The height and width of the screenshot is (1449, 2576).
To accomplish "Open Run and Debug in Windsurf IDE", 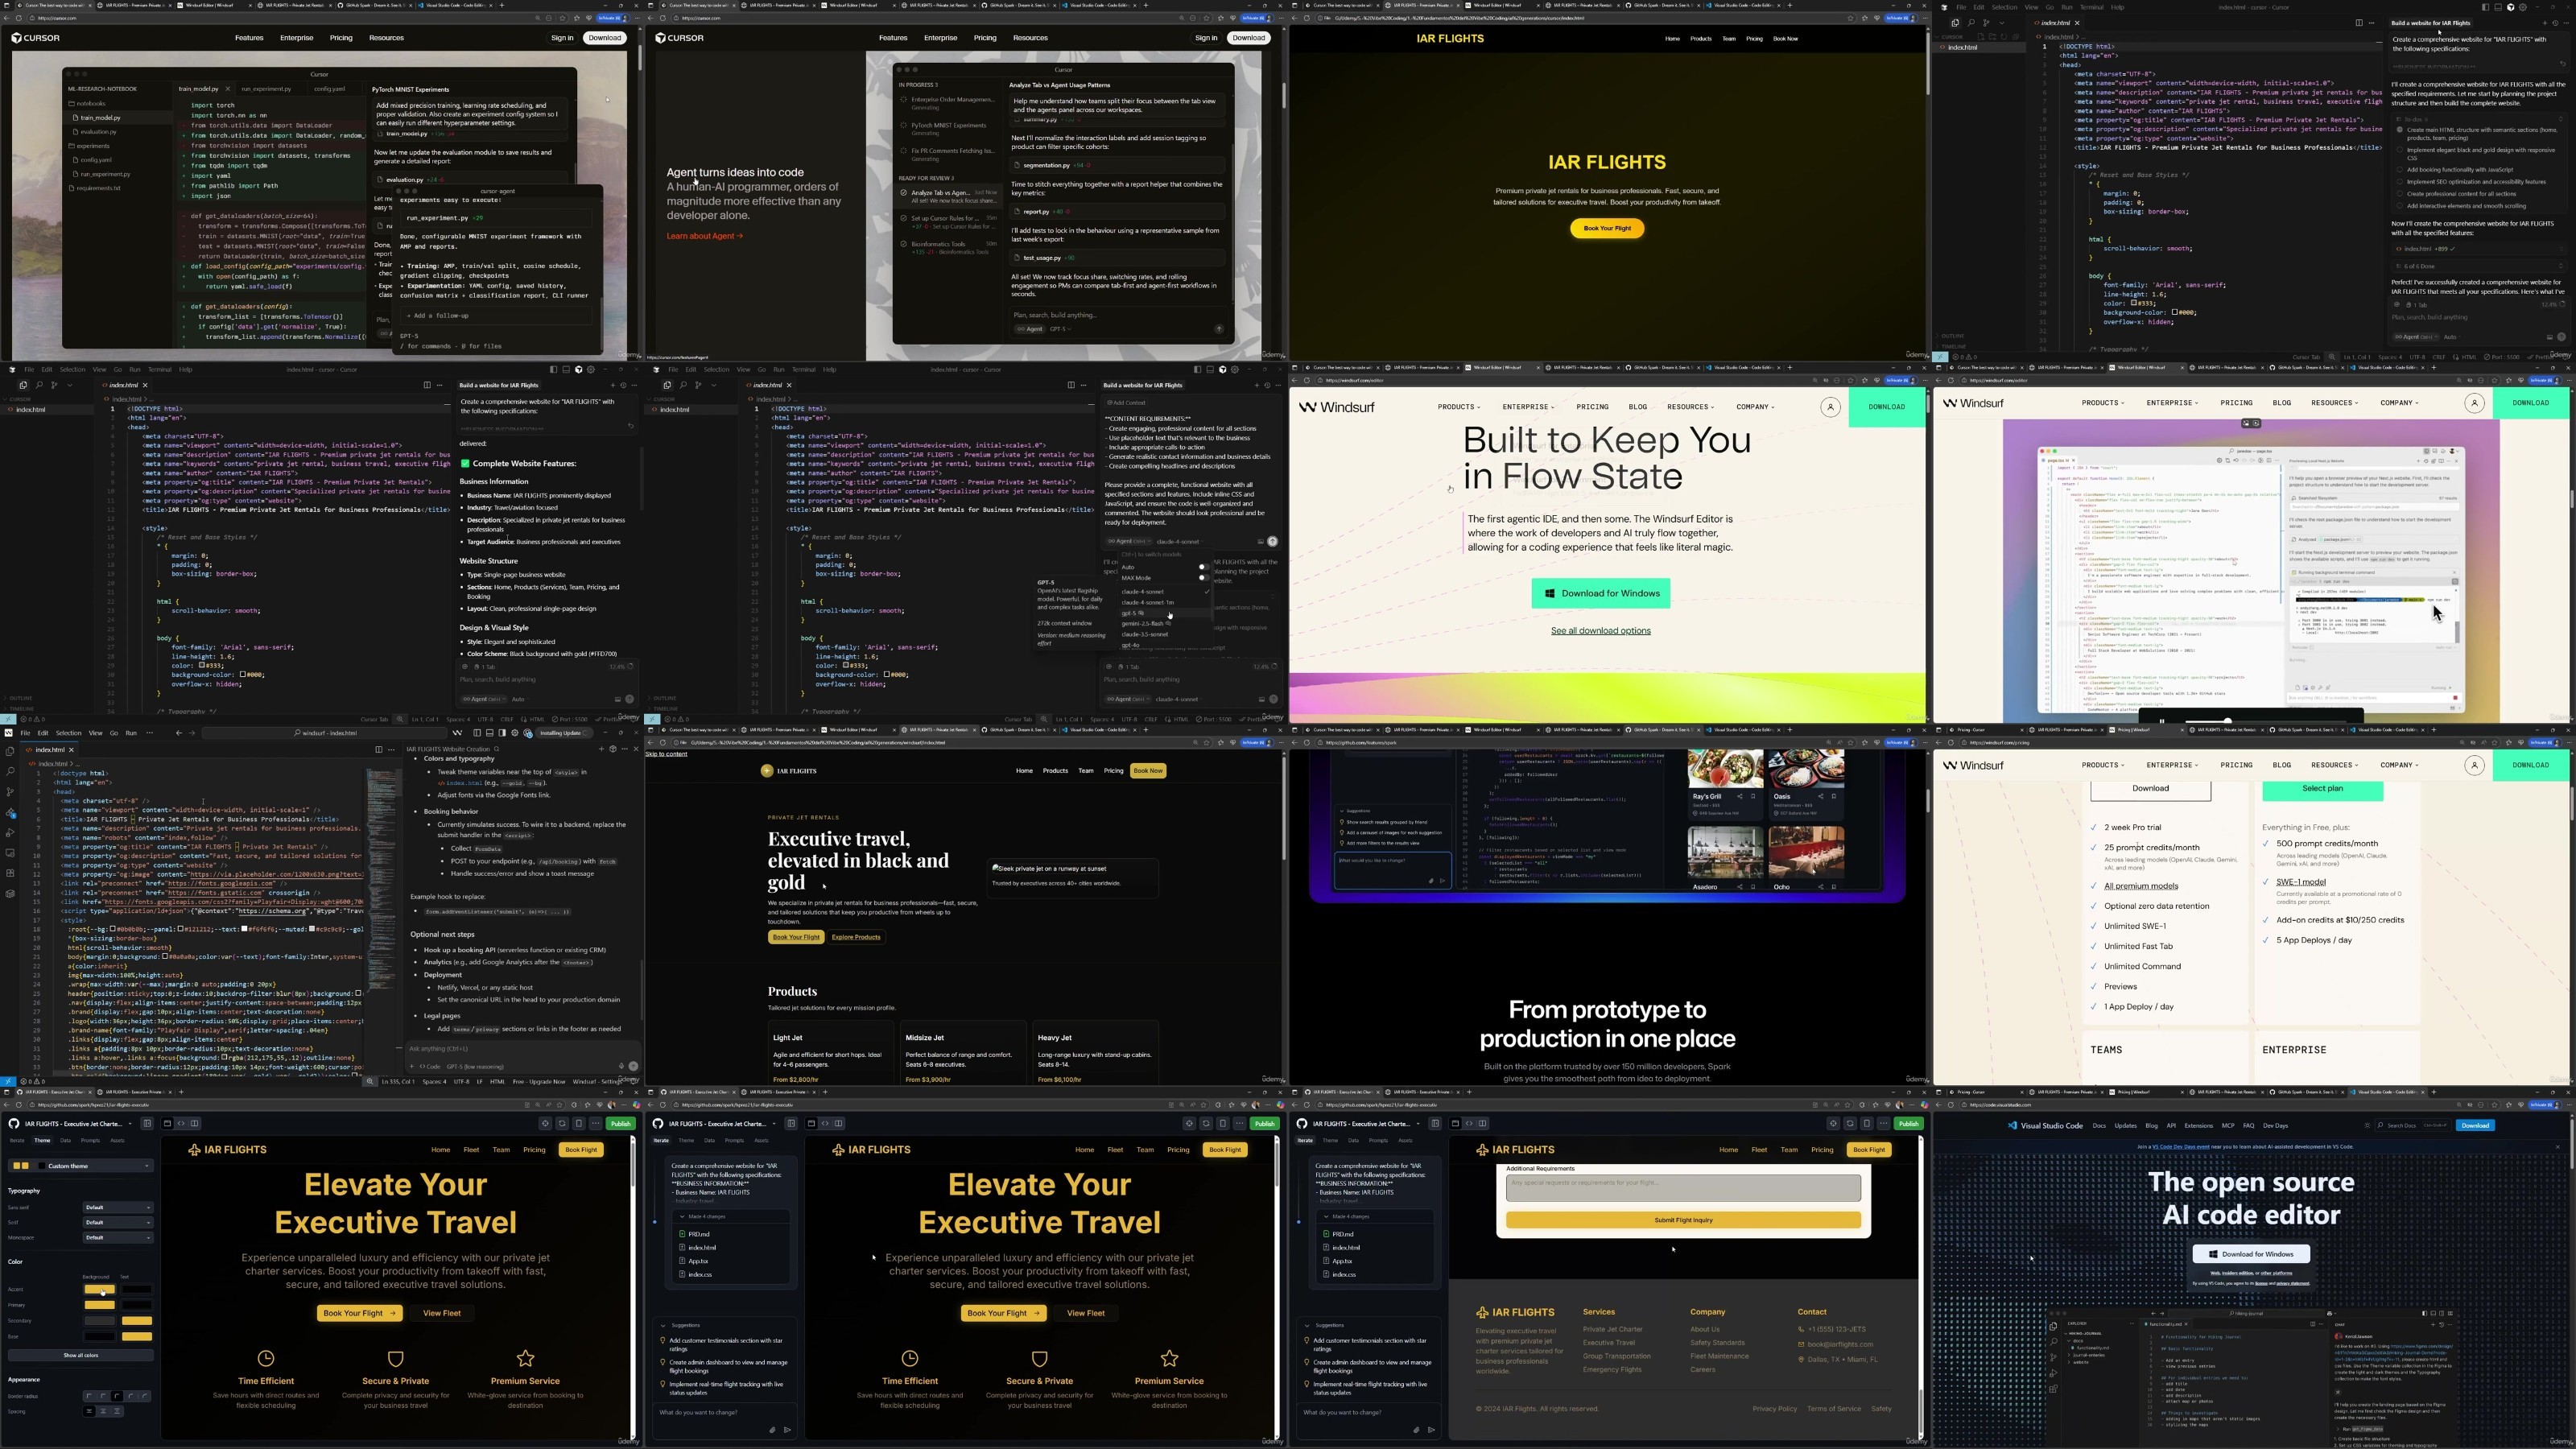I will point(10,833).
